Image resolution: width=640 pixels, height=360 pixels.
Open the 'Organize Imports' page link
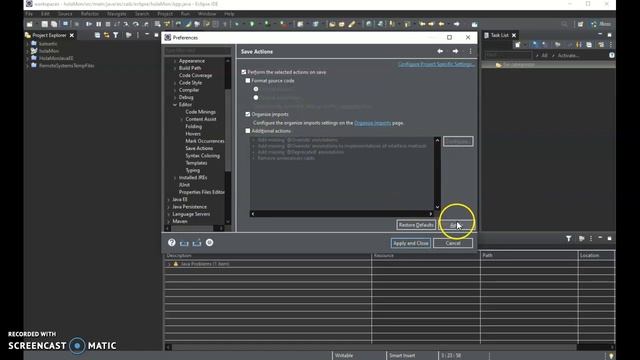coord(372,123)
